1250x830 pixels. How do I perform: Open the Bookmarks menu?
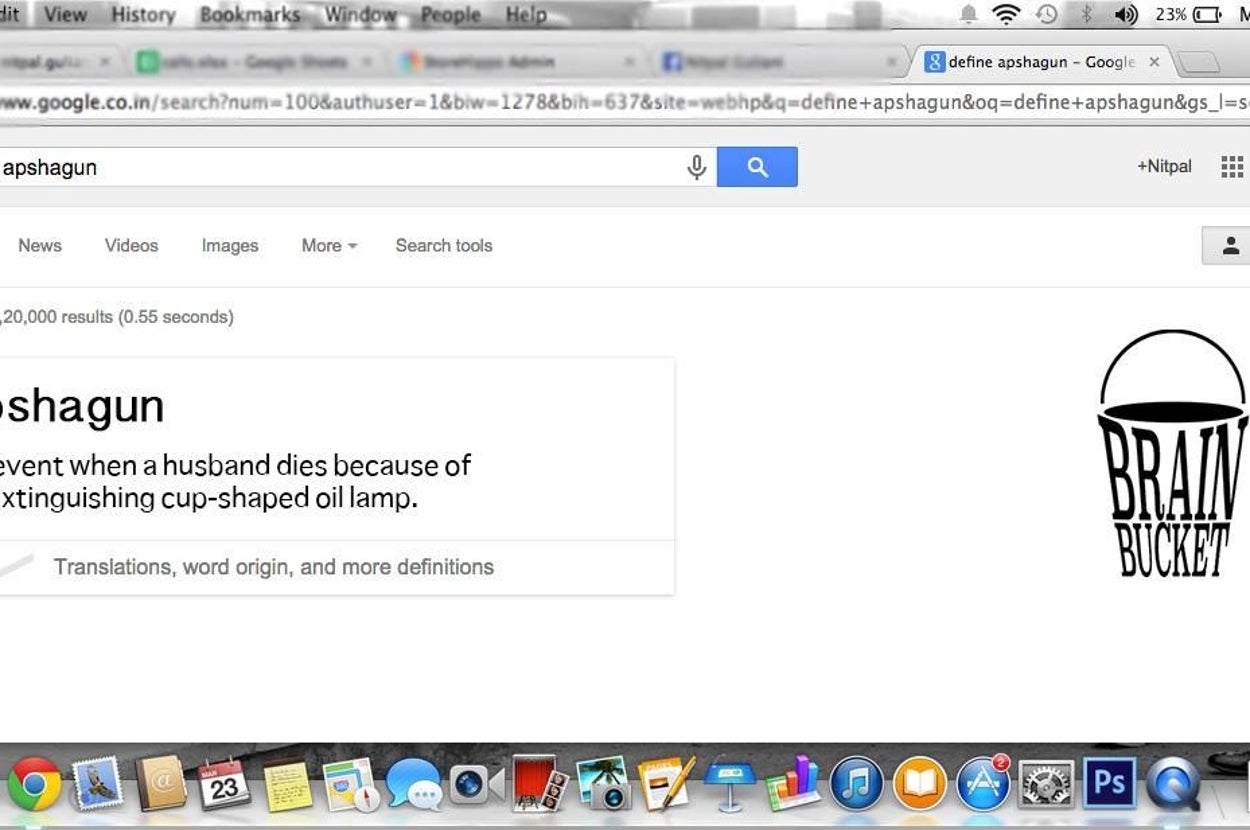(x=250, y=15)
